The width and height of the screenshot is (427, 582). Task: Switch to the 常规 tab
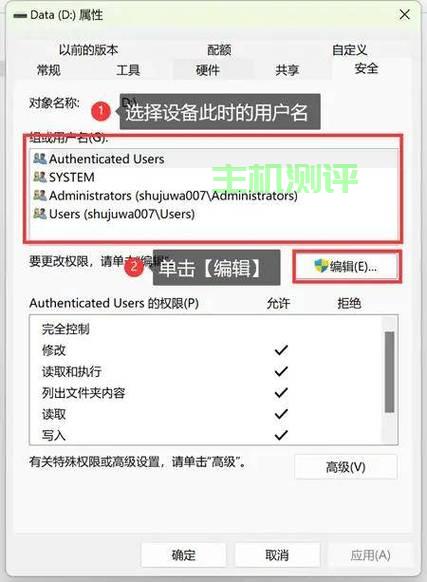(49, 70)
